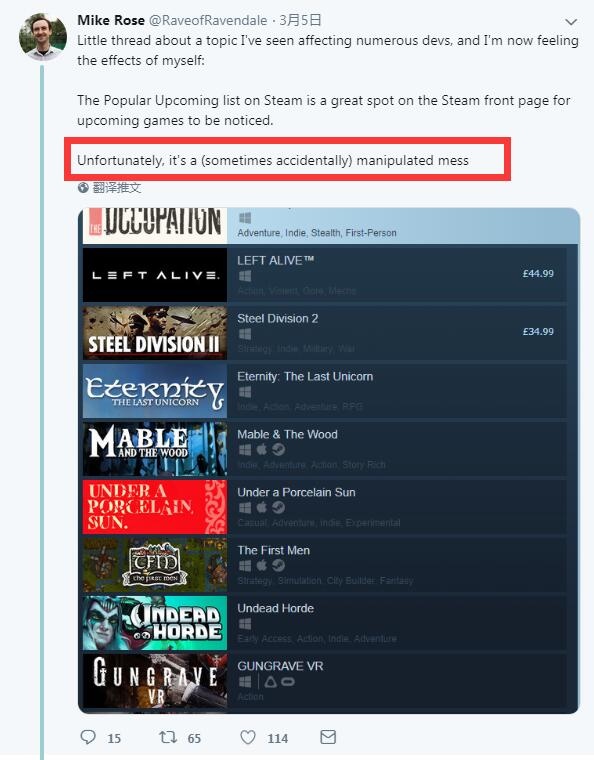The width and height of the screenshot is (594, 760).
Task: Open the @RaveofRavendale handle link
Action: [208, 20]
